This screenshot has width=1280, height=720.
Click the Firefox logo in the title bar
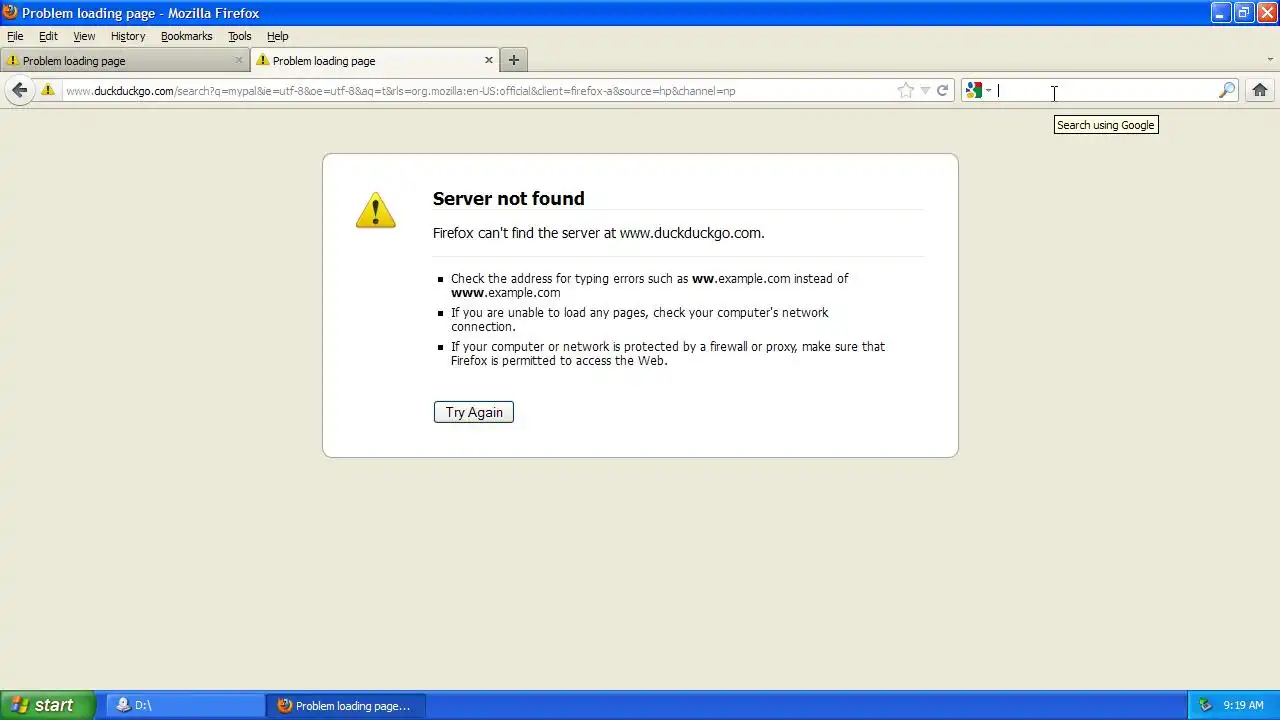click(x=10, y=12)
